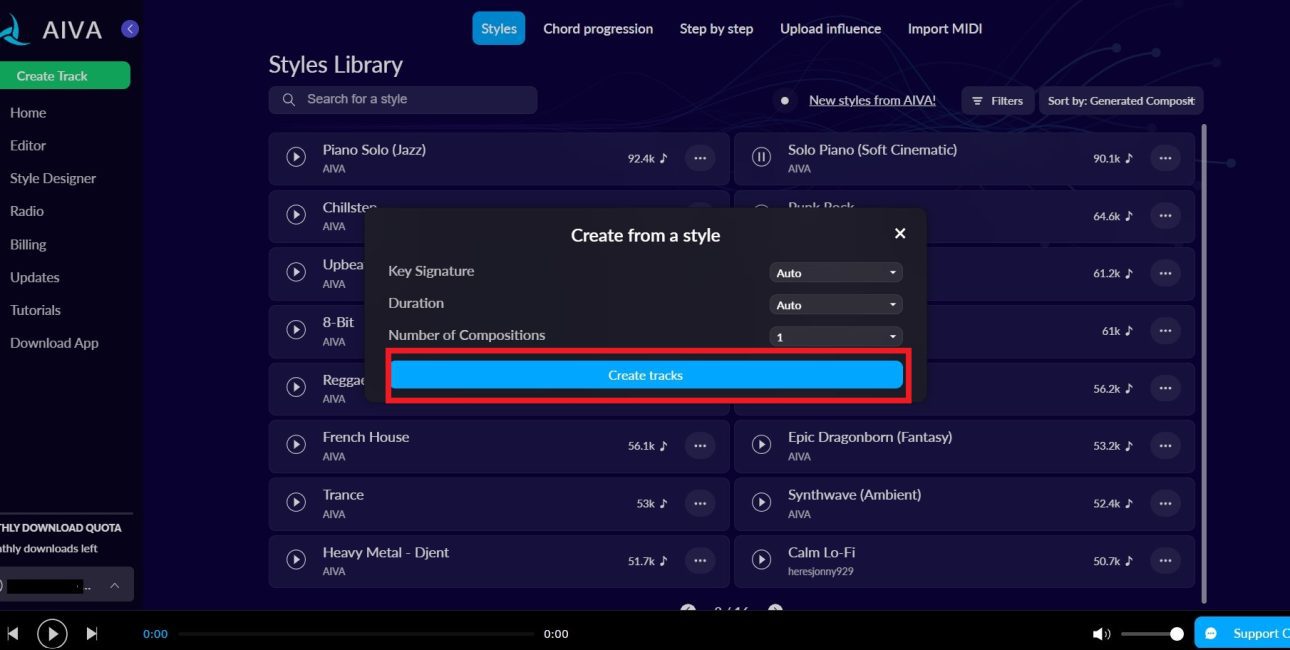Collapse the sidebar with the arrow icon
The width and height of the screenshot is (1290, 650).
(x=130, y=29)
